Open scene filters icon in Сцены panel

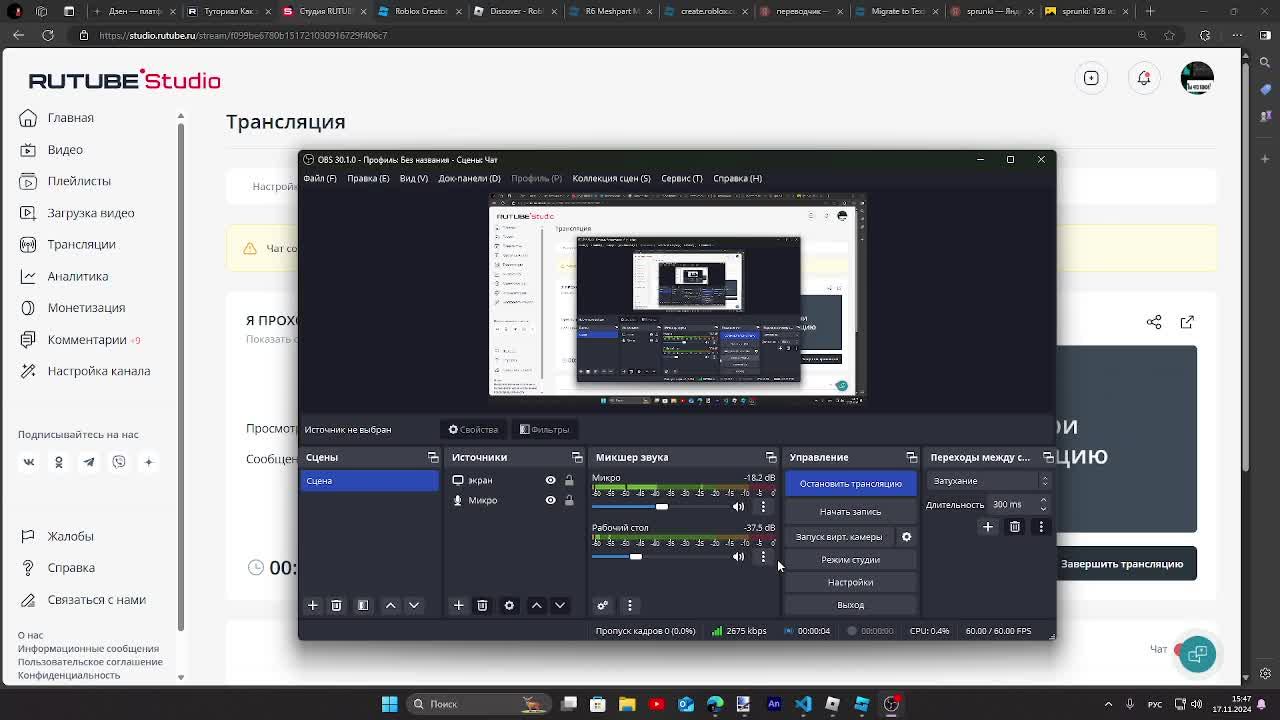click(363, 605)
